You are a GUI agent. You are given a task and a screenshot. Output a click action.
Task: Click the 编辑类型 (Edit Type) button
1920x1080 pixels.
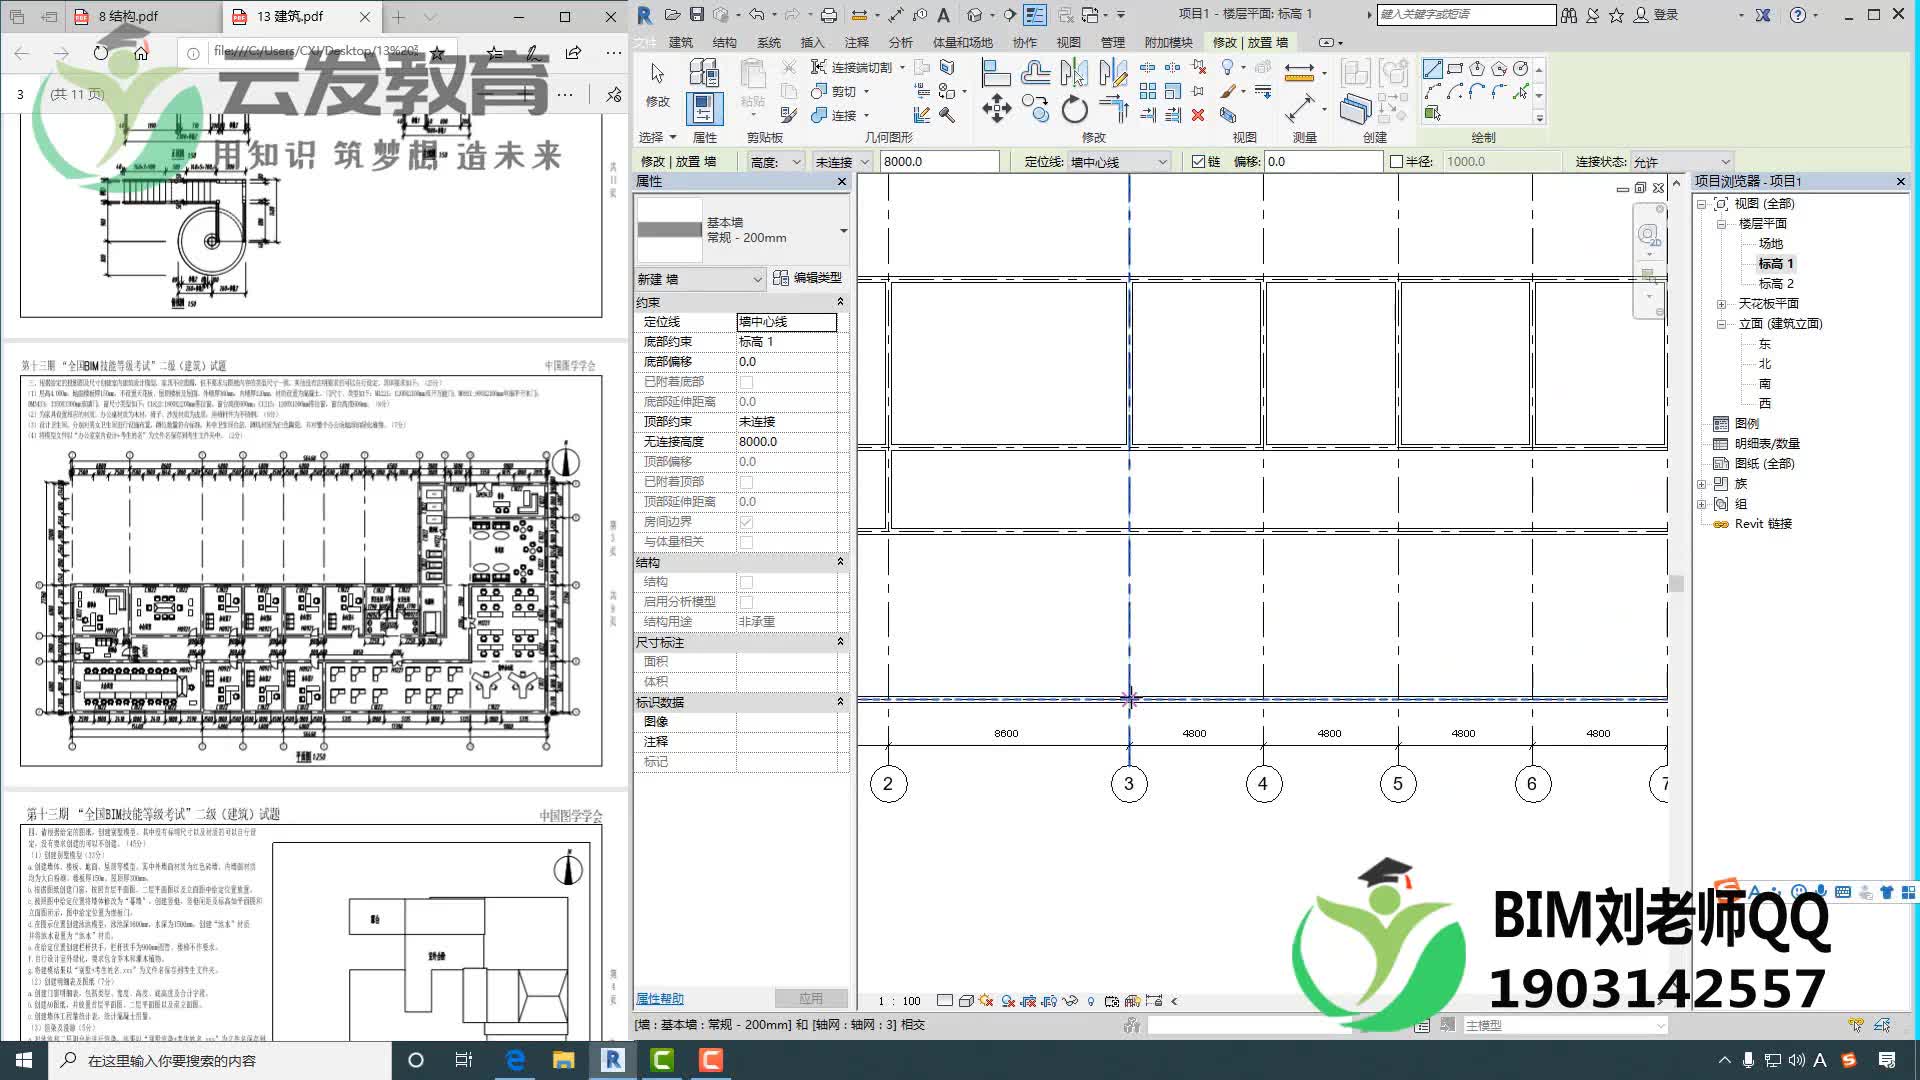[x=808, y=278]
